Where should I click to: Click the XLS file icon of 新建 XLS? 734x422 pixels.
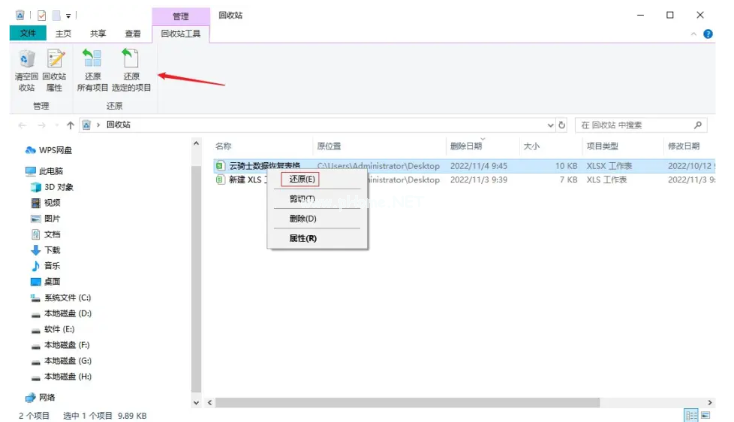(x=220, y=180)
